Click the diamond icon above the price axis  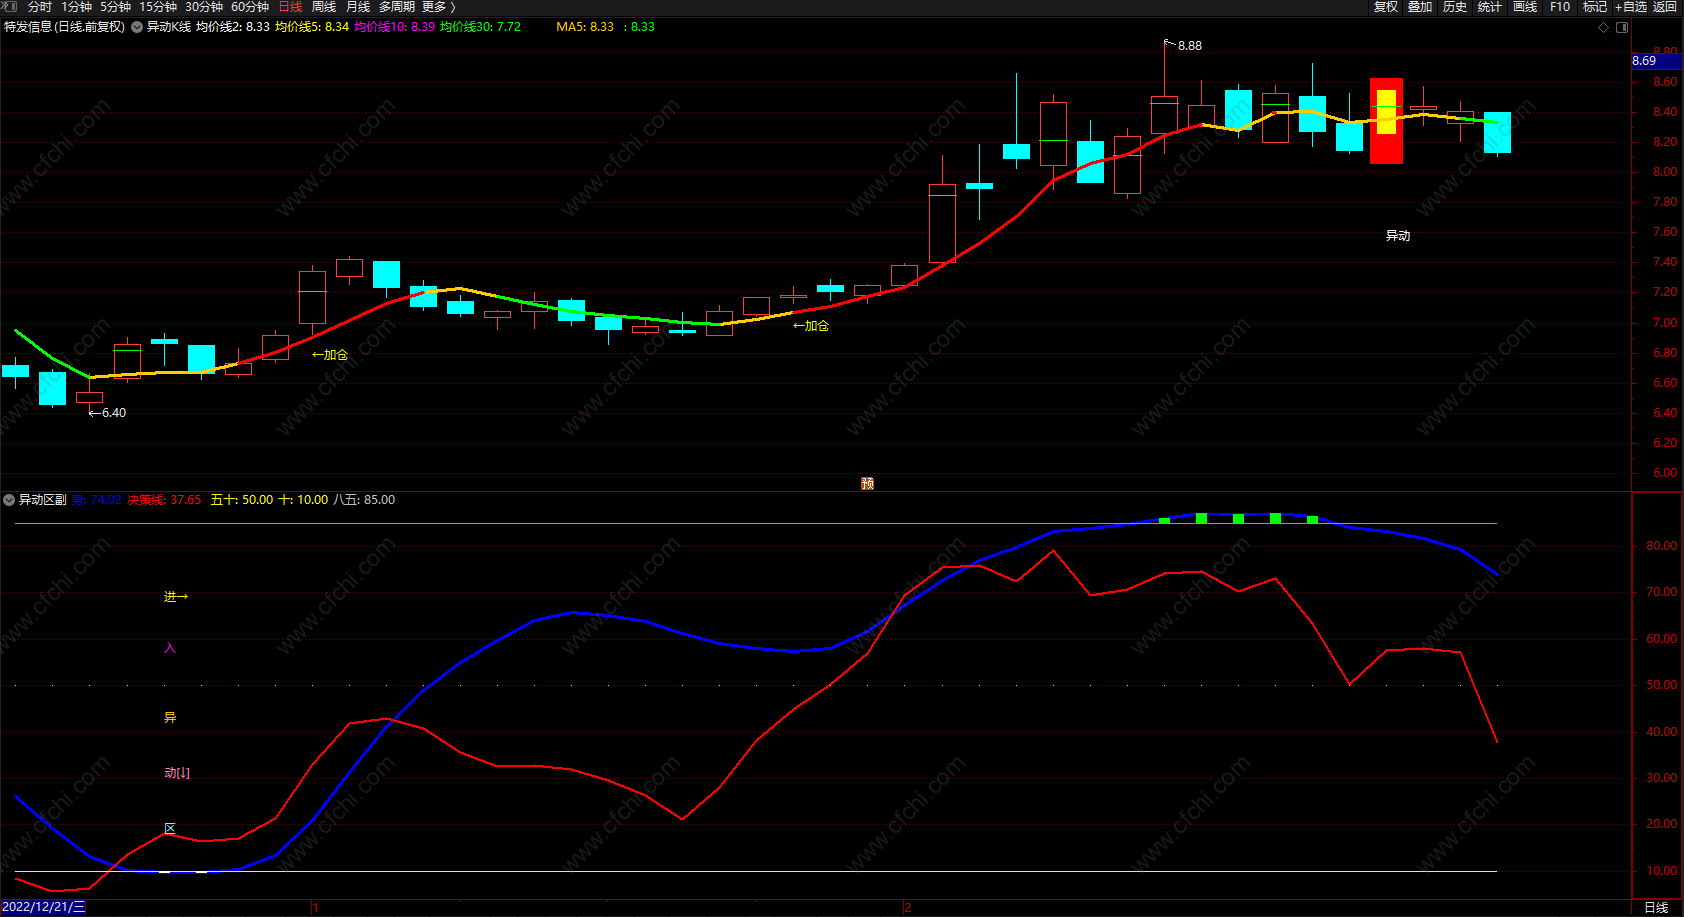(x=1603, y=27)
